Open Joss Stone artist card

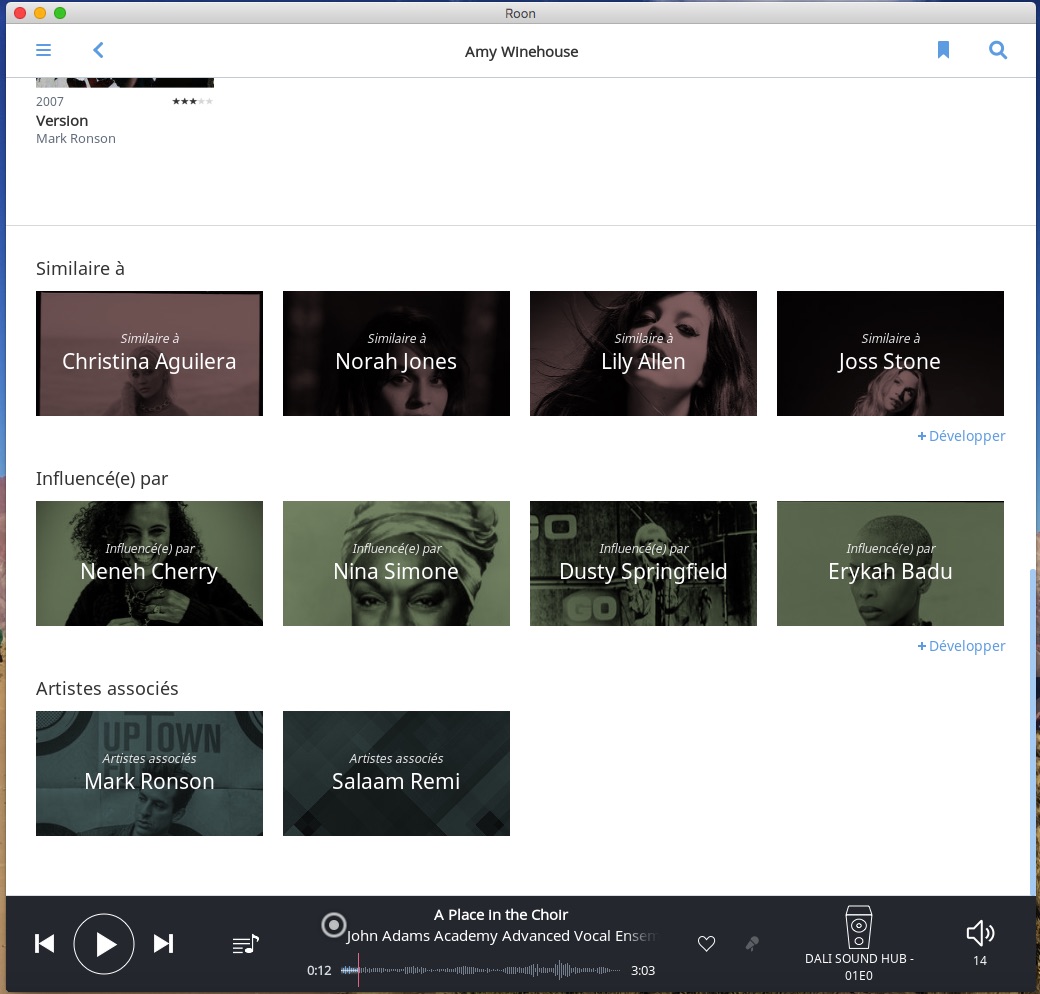coord(890,353)
